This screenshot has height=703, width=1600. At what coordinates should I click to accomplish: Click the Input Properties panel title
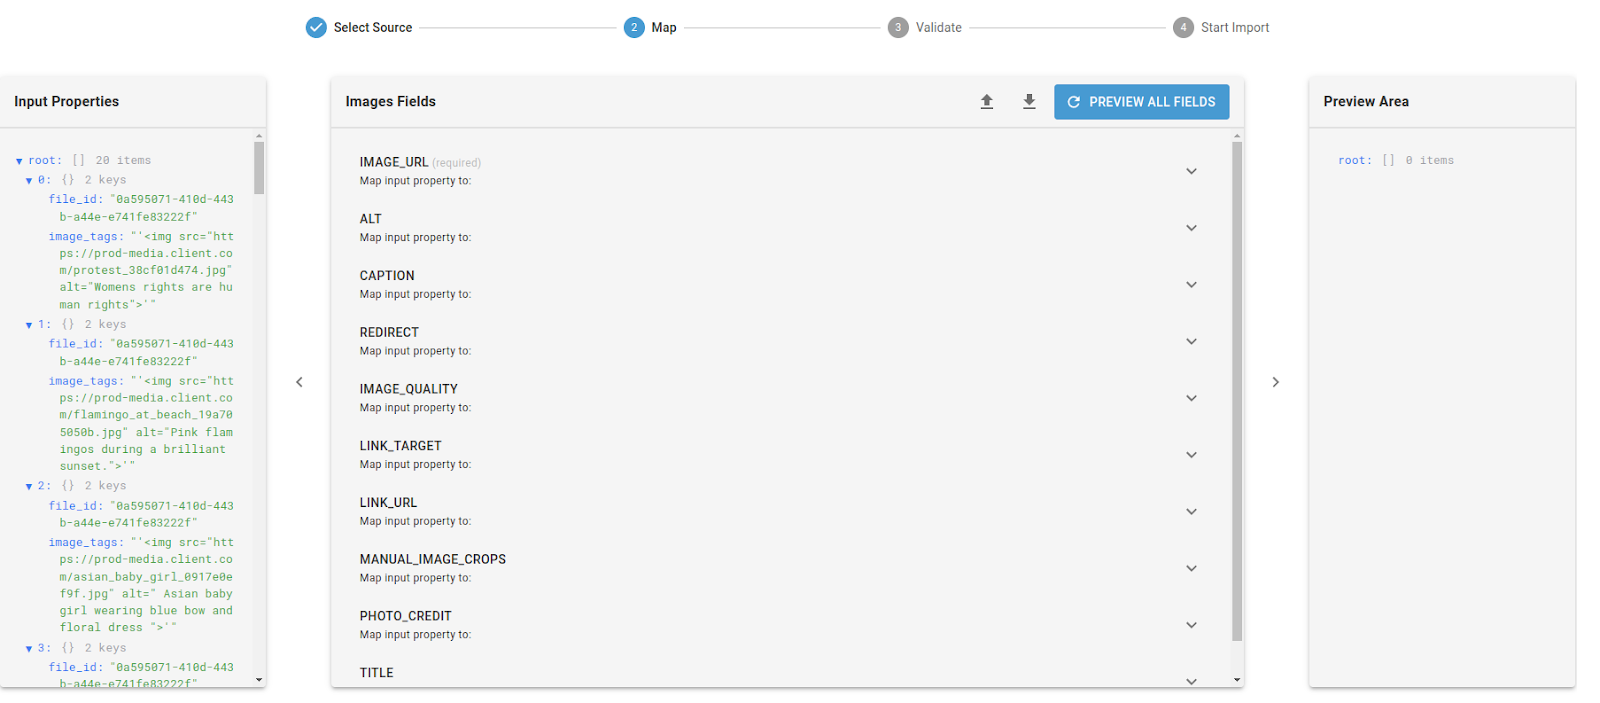(x=66, y=101)
